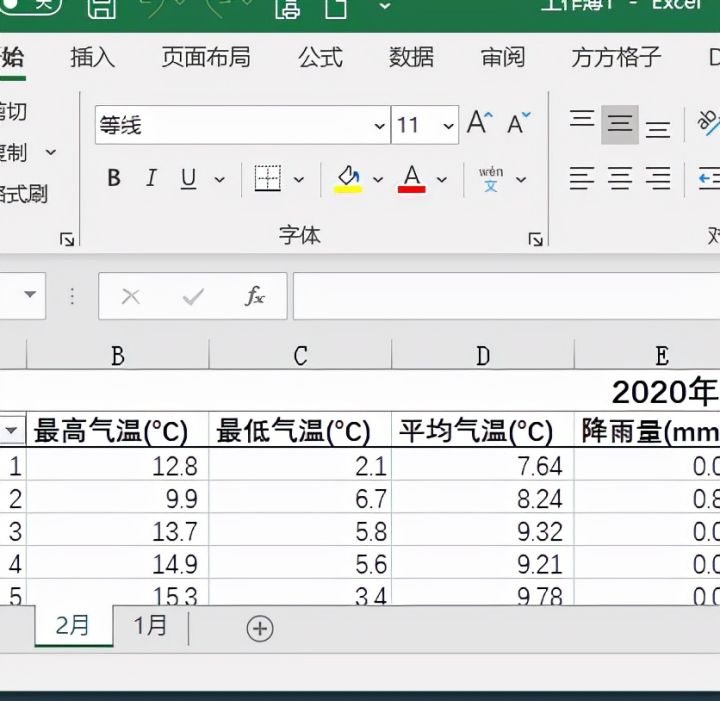Select top vertical alignment
This screenshot has width=720, height=701.
pos(582,119)
